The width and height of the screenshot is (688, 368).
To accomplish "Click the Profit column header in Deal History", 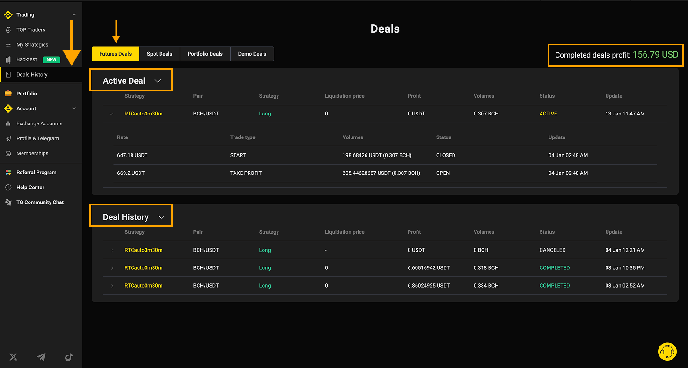I will click(x=414, y=232).
